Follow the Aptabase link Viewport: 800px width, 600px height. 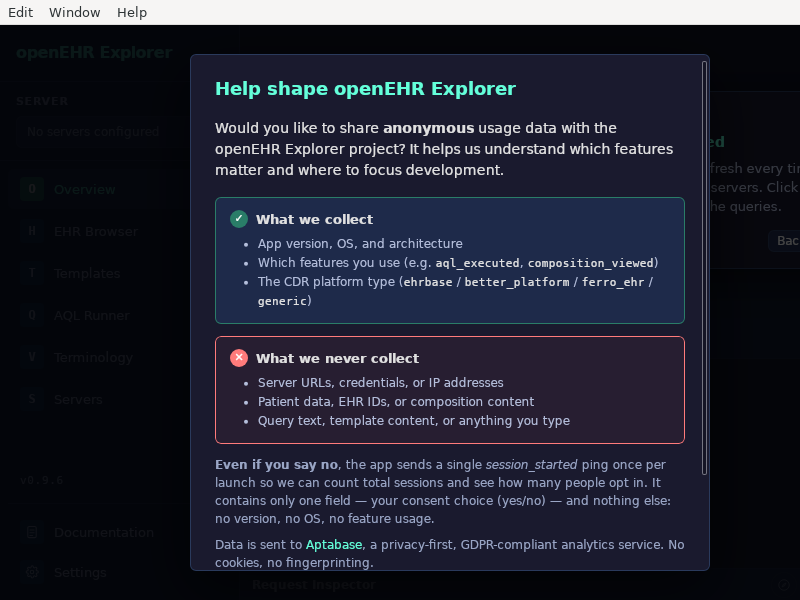(x=334, y=545)
